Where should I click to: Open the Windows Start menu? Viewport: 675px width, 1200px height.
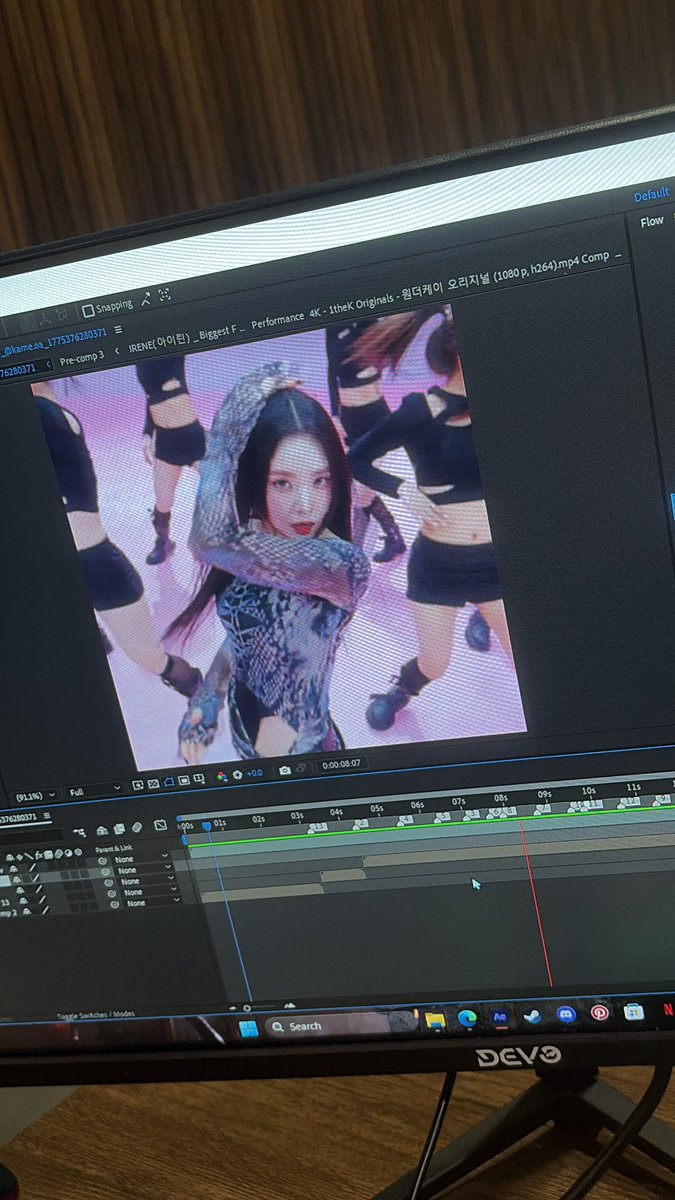(x=249, y=1027)
